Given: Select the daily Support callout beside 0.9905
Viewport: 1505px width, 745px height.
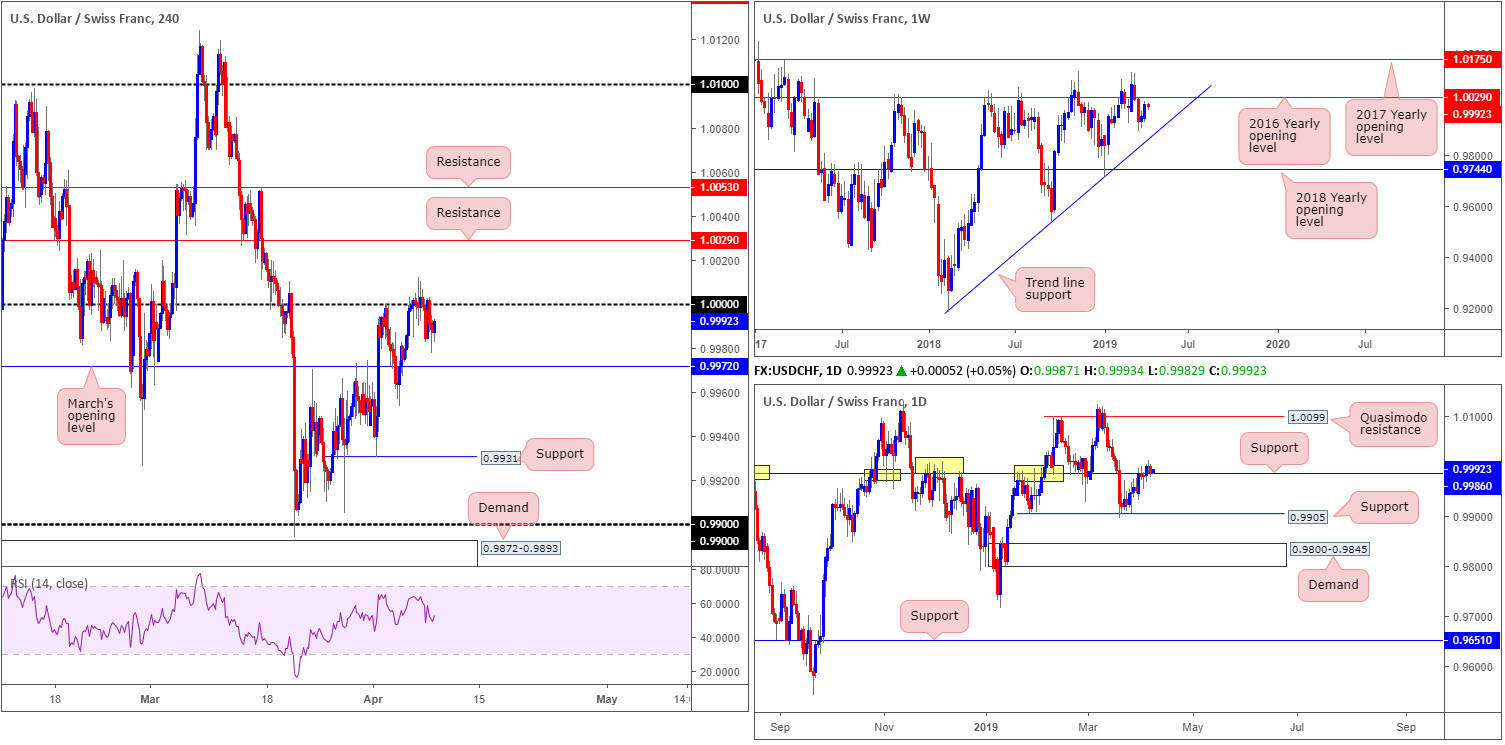Looking at the screenshot, I should (x=1384, y=507).
